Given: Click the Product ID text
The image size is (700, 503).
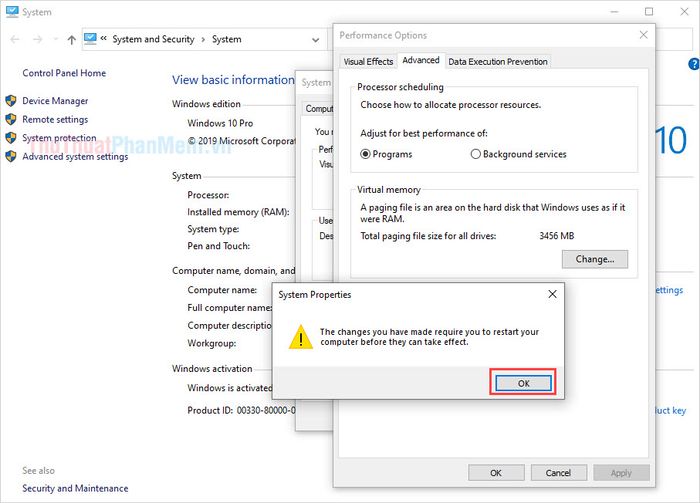Looking at the screenshot, I should 242,410.
